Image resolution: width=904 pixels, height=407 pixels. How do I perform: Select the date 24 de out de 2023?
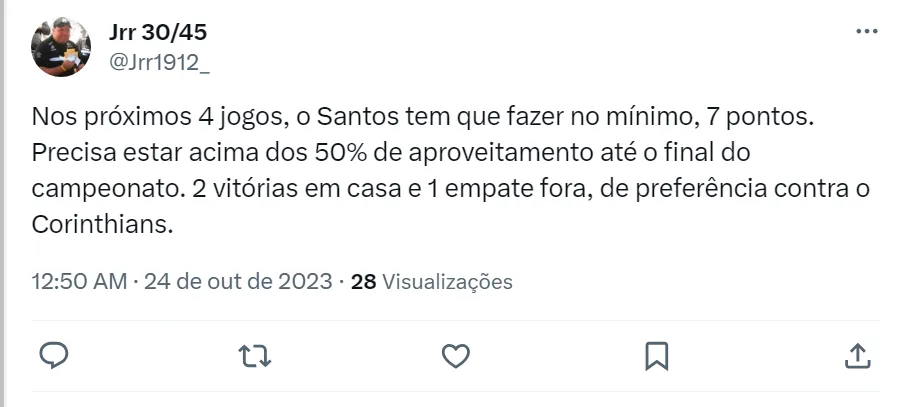click(x=237, y=282)
